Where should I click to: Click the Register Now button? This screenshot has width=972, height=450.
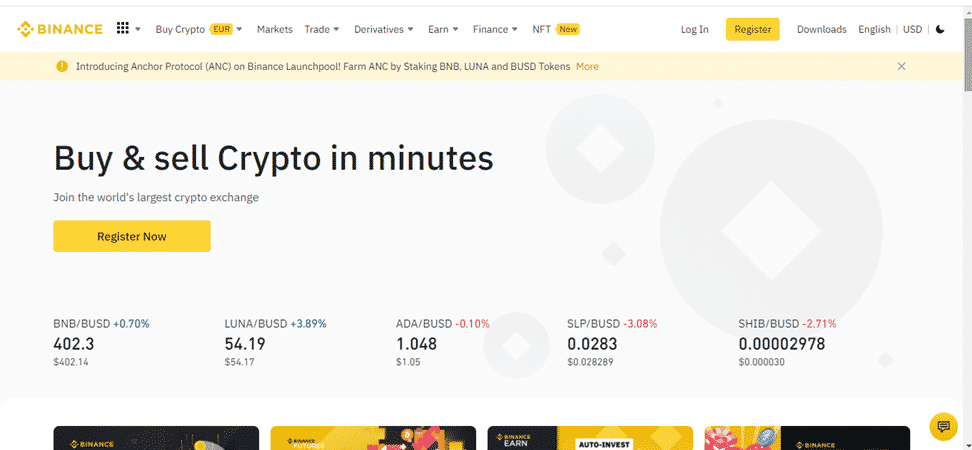[x=132, y=236]
